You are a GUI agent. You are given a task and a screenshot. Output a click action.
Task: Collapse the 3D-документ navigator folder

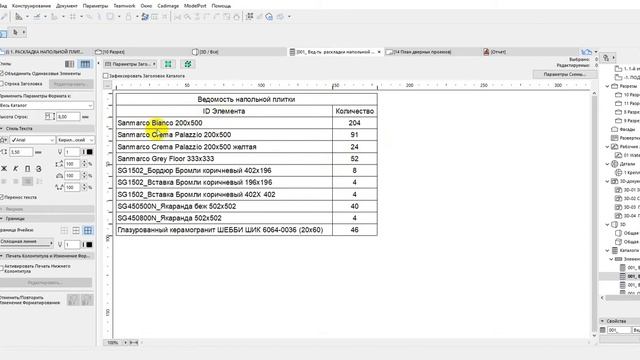click(x=607, y=181)
